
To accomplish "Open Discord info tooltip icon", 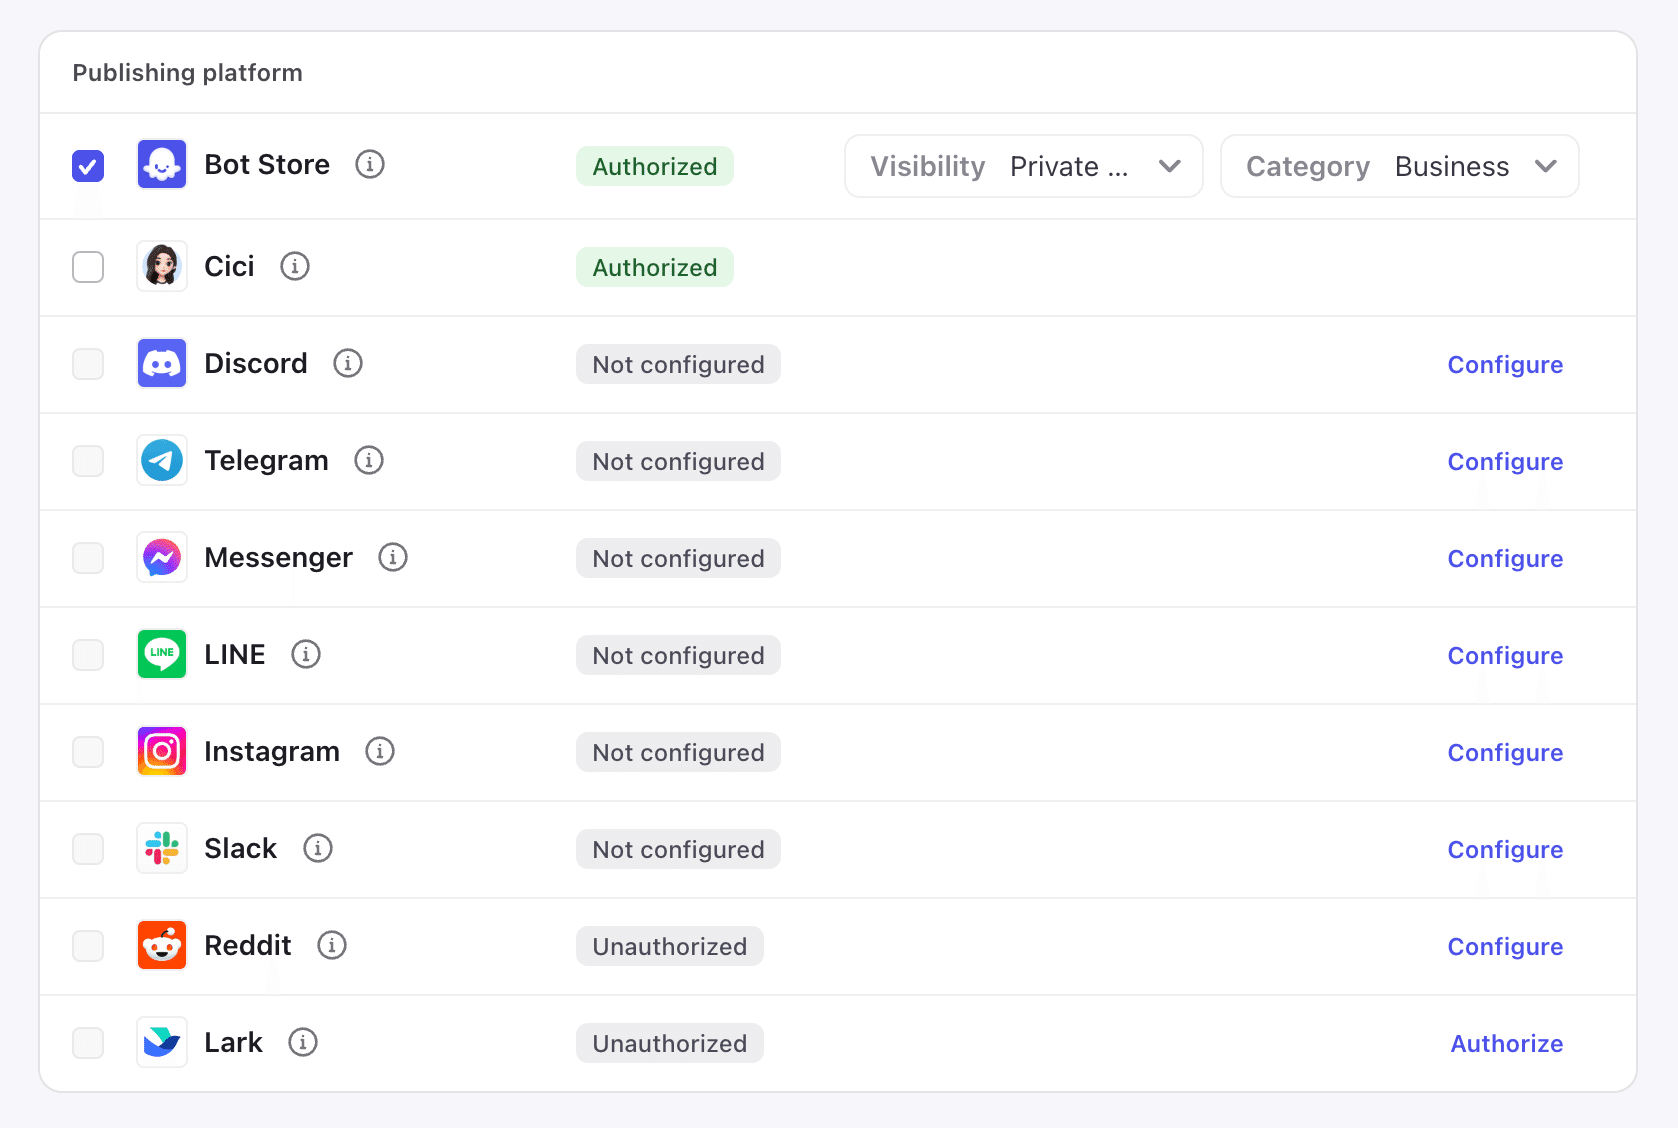I will point(348,364).
